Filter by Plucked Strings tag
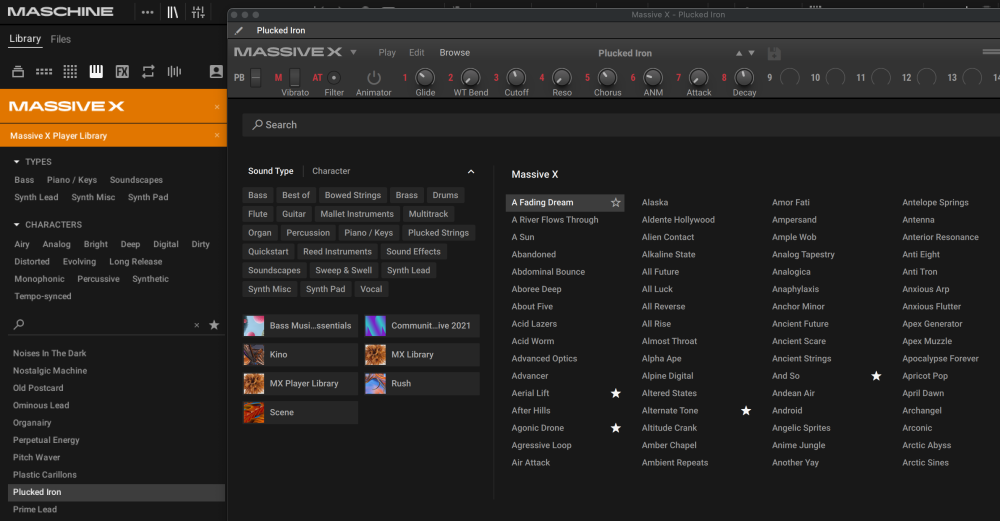Screen dimensions: 1000x521 click(438, 233)
